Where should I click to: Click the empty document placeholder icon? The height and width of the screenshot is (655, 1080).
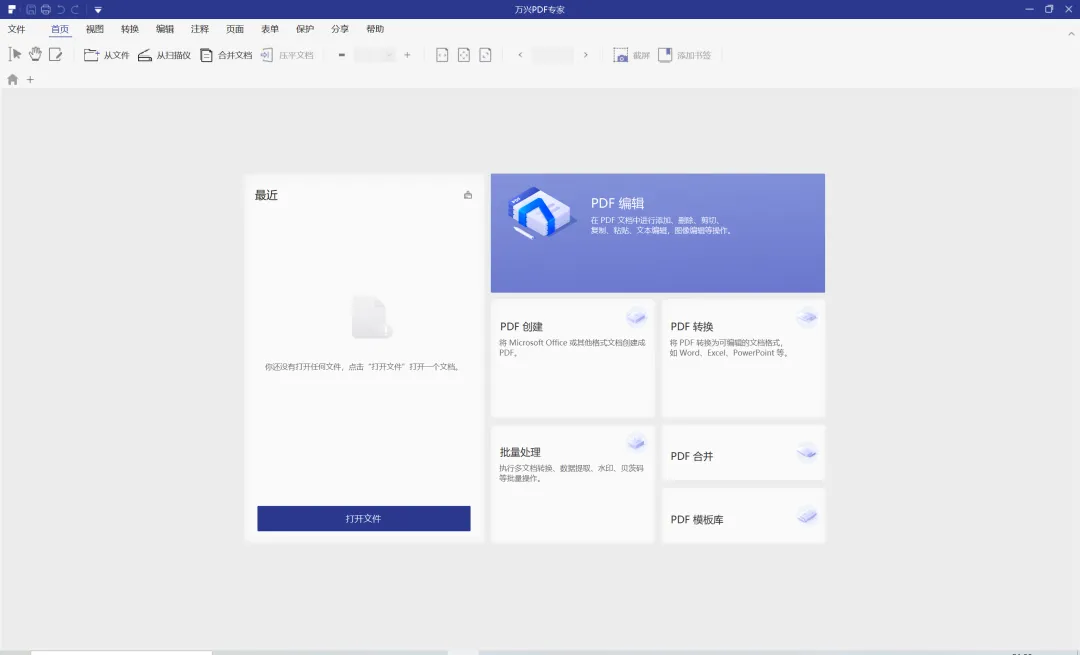[372, 318]
